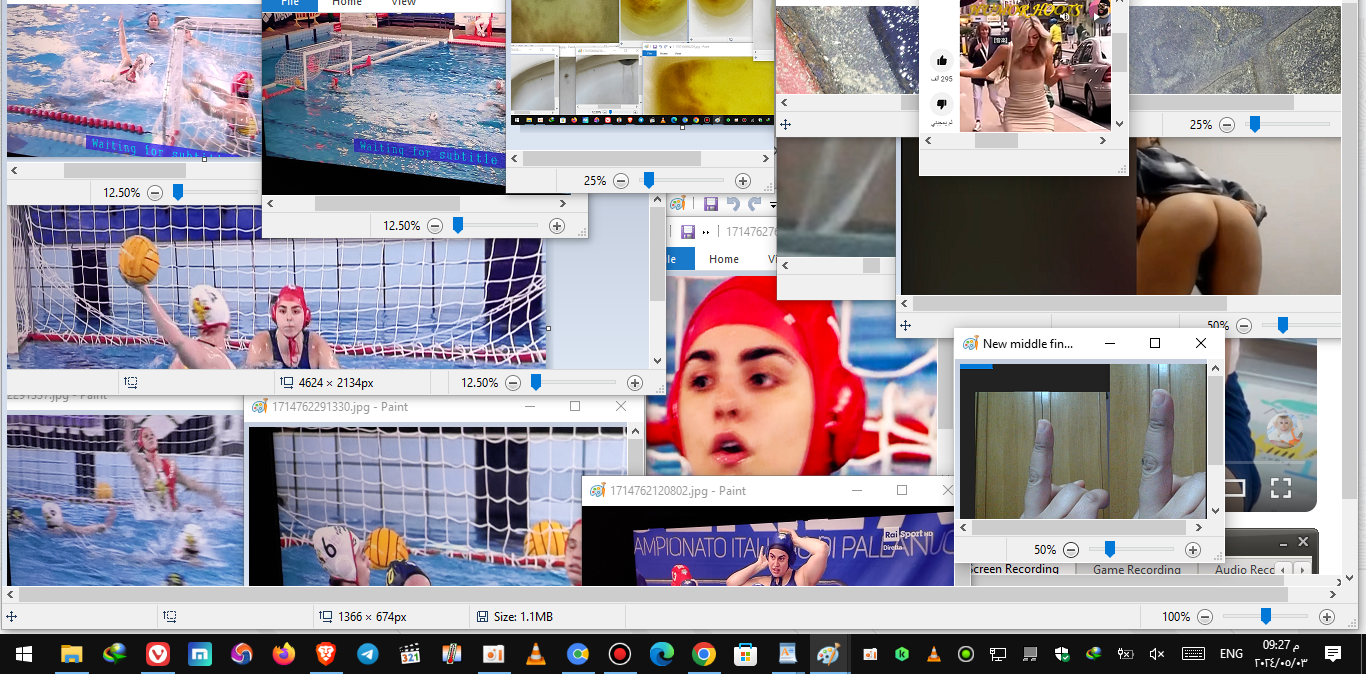The height and width of the screenshot is (674, 1366).
Task: Click the Redo arrow in Paint toolbar
Action: click(755, 204)
